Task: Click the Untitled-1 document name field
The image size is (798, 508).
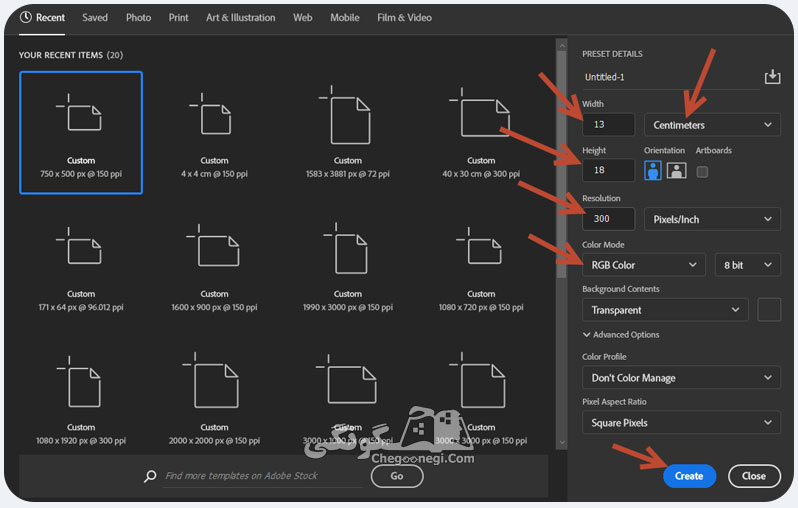Action: click(671, 77)
